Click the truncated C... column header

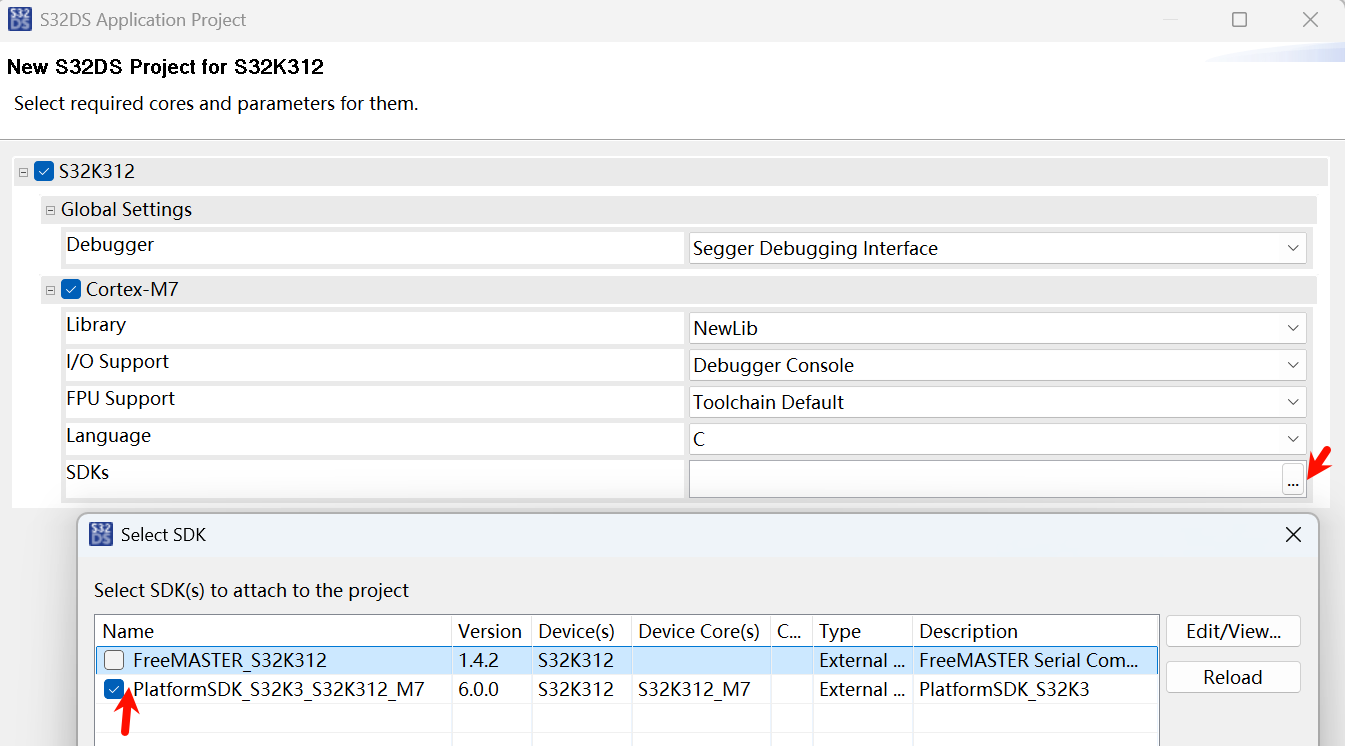coord(791,631)
